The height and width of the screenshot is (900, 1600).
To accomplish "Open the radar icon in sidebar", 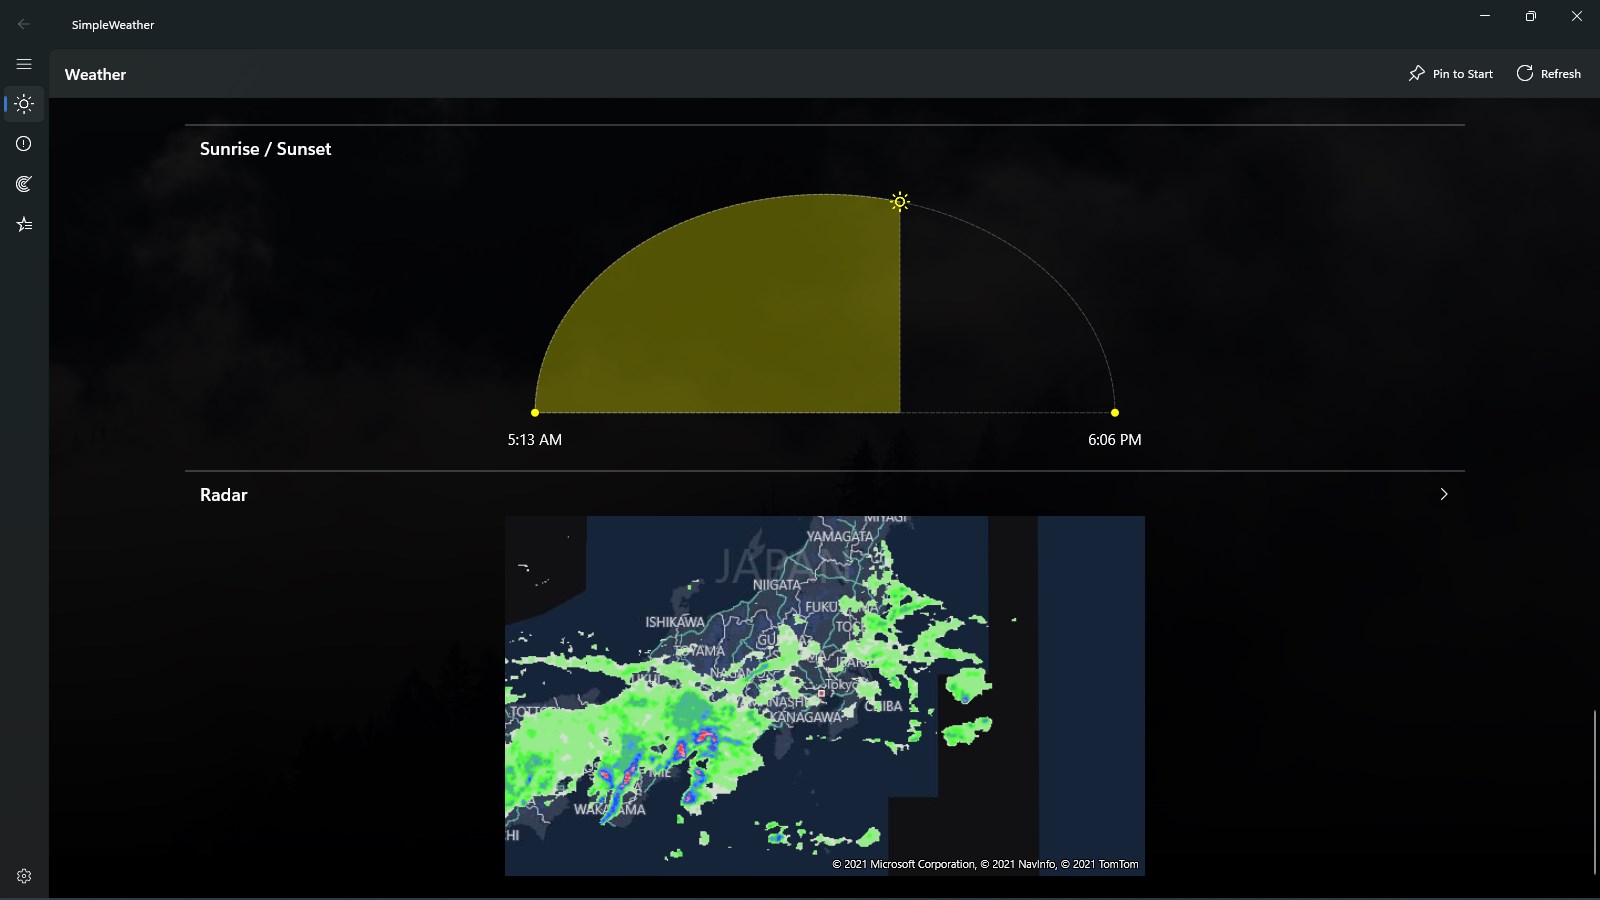I will (24, 183).
